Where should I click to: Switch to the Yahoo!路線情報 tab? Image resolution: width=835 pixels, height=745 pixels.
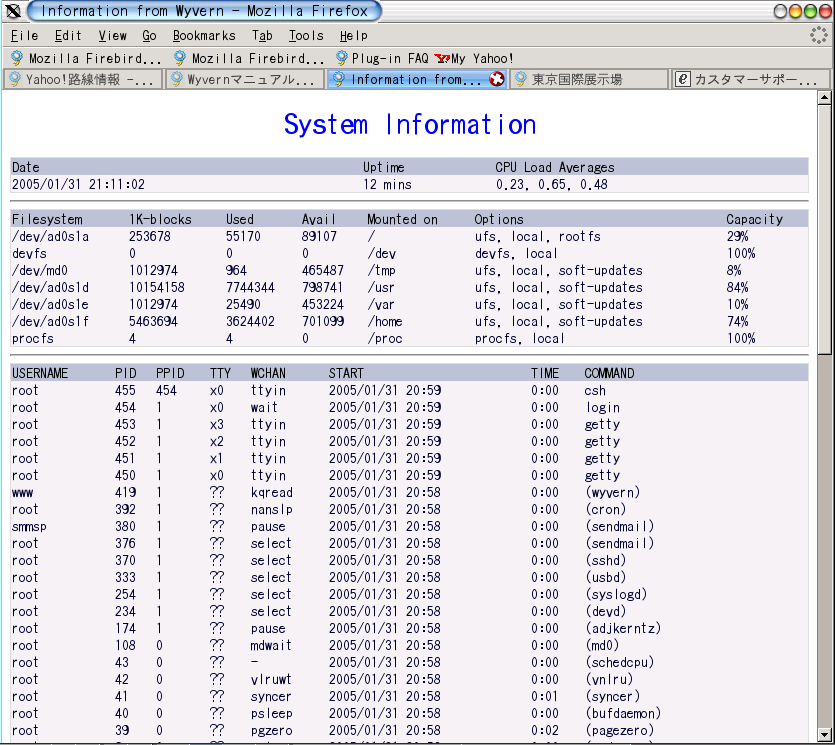(x=83, y=79)
